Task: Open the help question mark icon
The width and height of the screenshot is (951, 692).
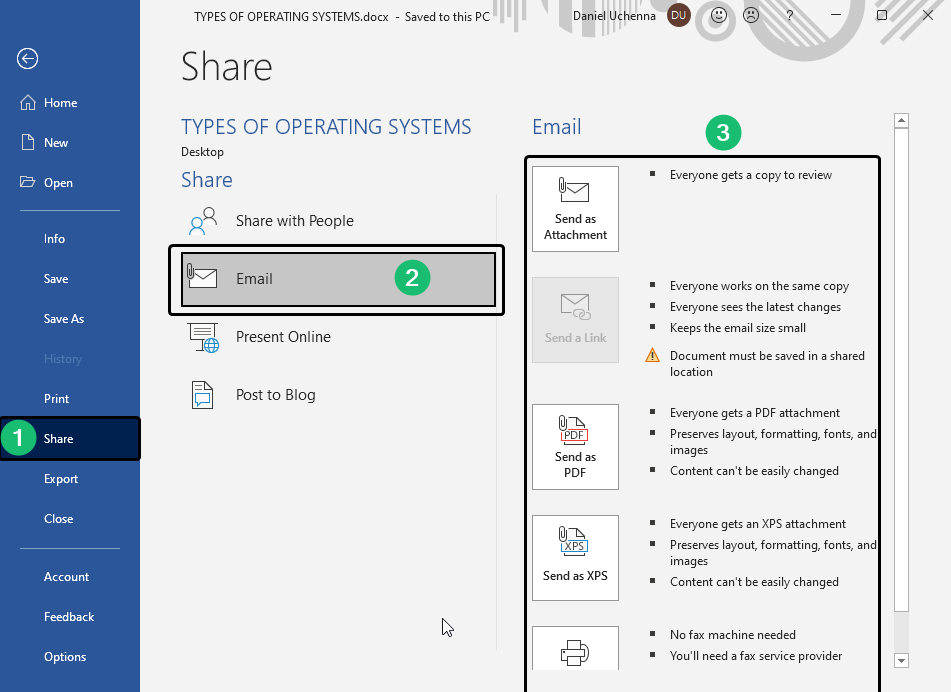Action: 789,16
